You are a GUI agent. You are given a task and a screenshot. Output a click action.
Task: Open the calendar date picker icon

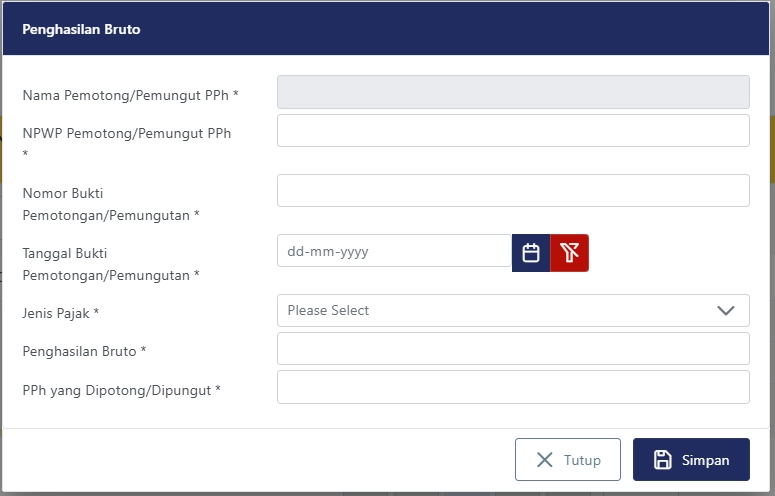(x=531, y=252)
